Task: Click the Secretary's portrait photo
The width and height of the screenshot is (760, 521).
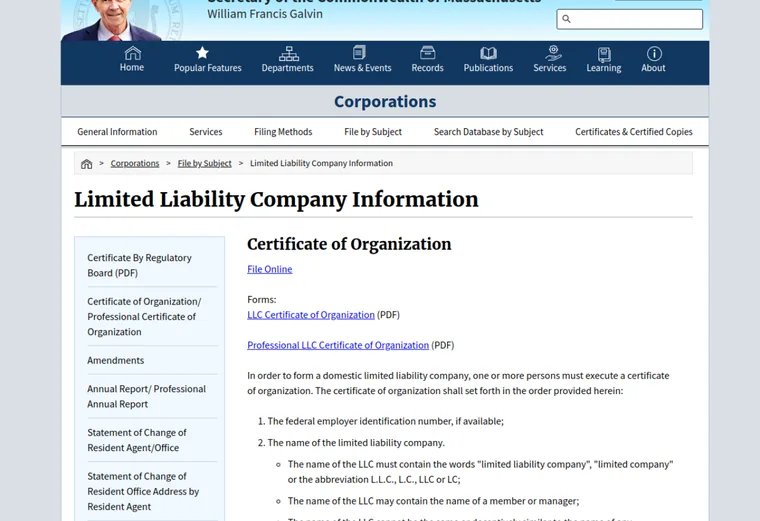Action: click(x=114, y=20)
